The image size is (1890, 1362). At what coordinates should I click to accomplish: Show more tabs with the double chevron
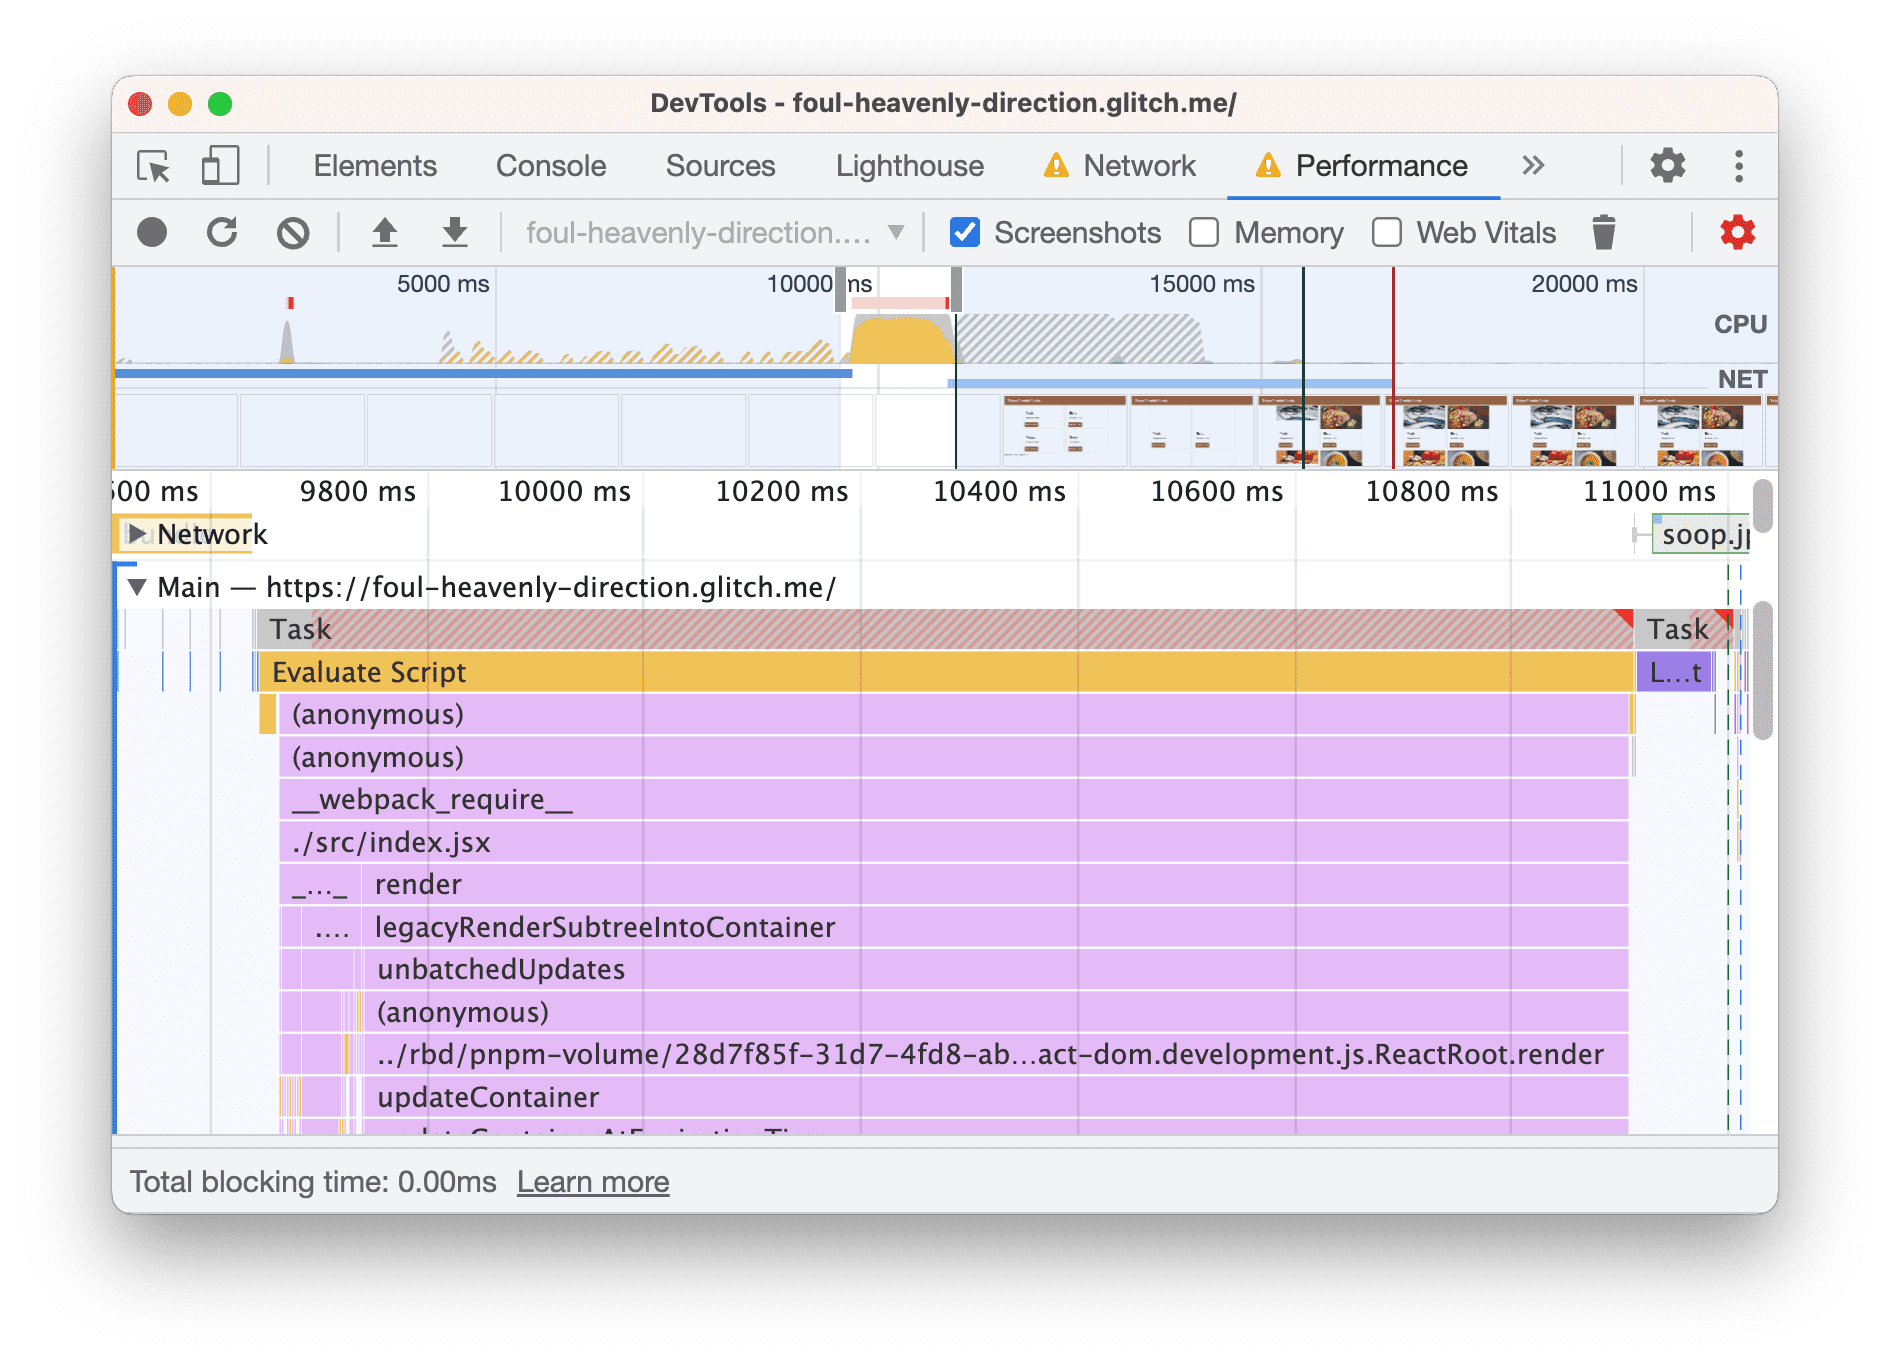(x=1534, y=166)
